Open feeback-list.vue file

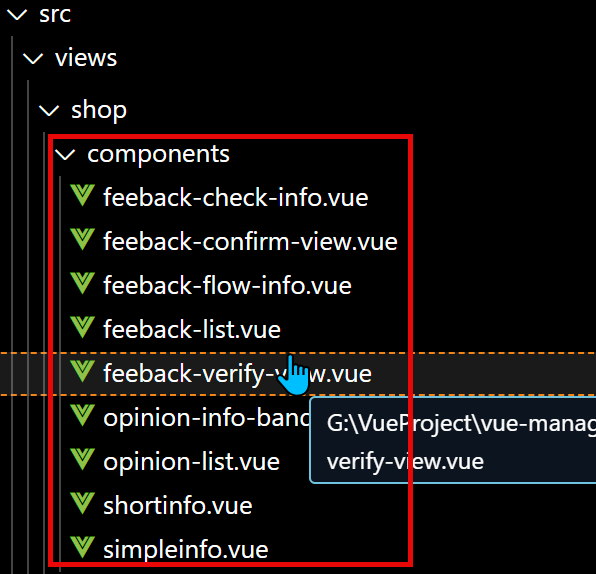pyautogui.click(x=192, y=330)
